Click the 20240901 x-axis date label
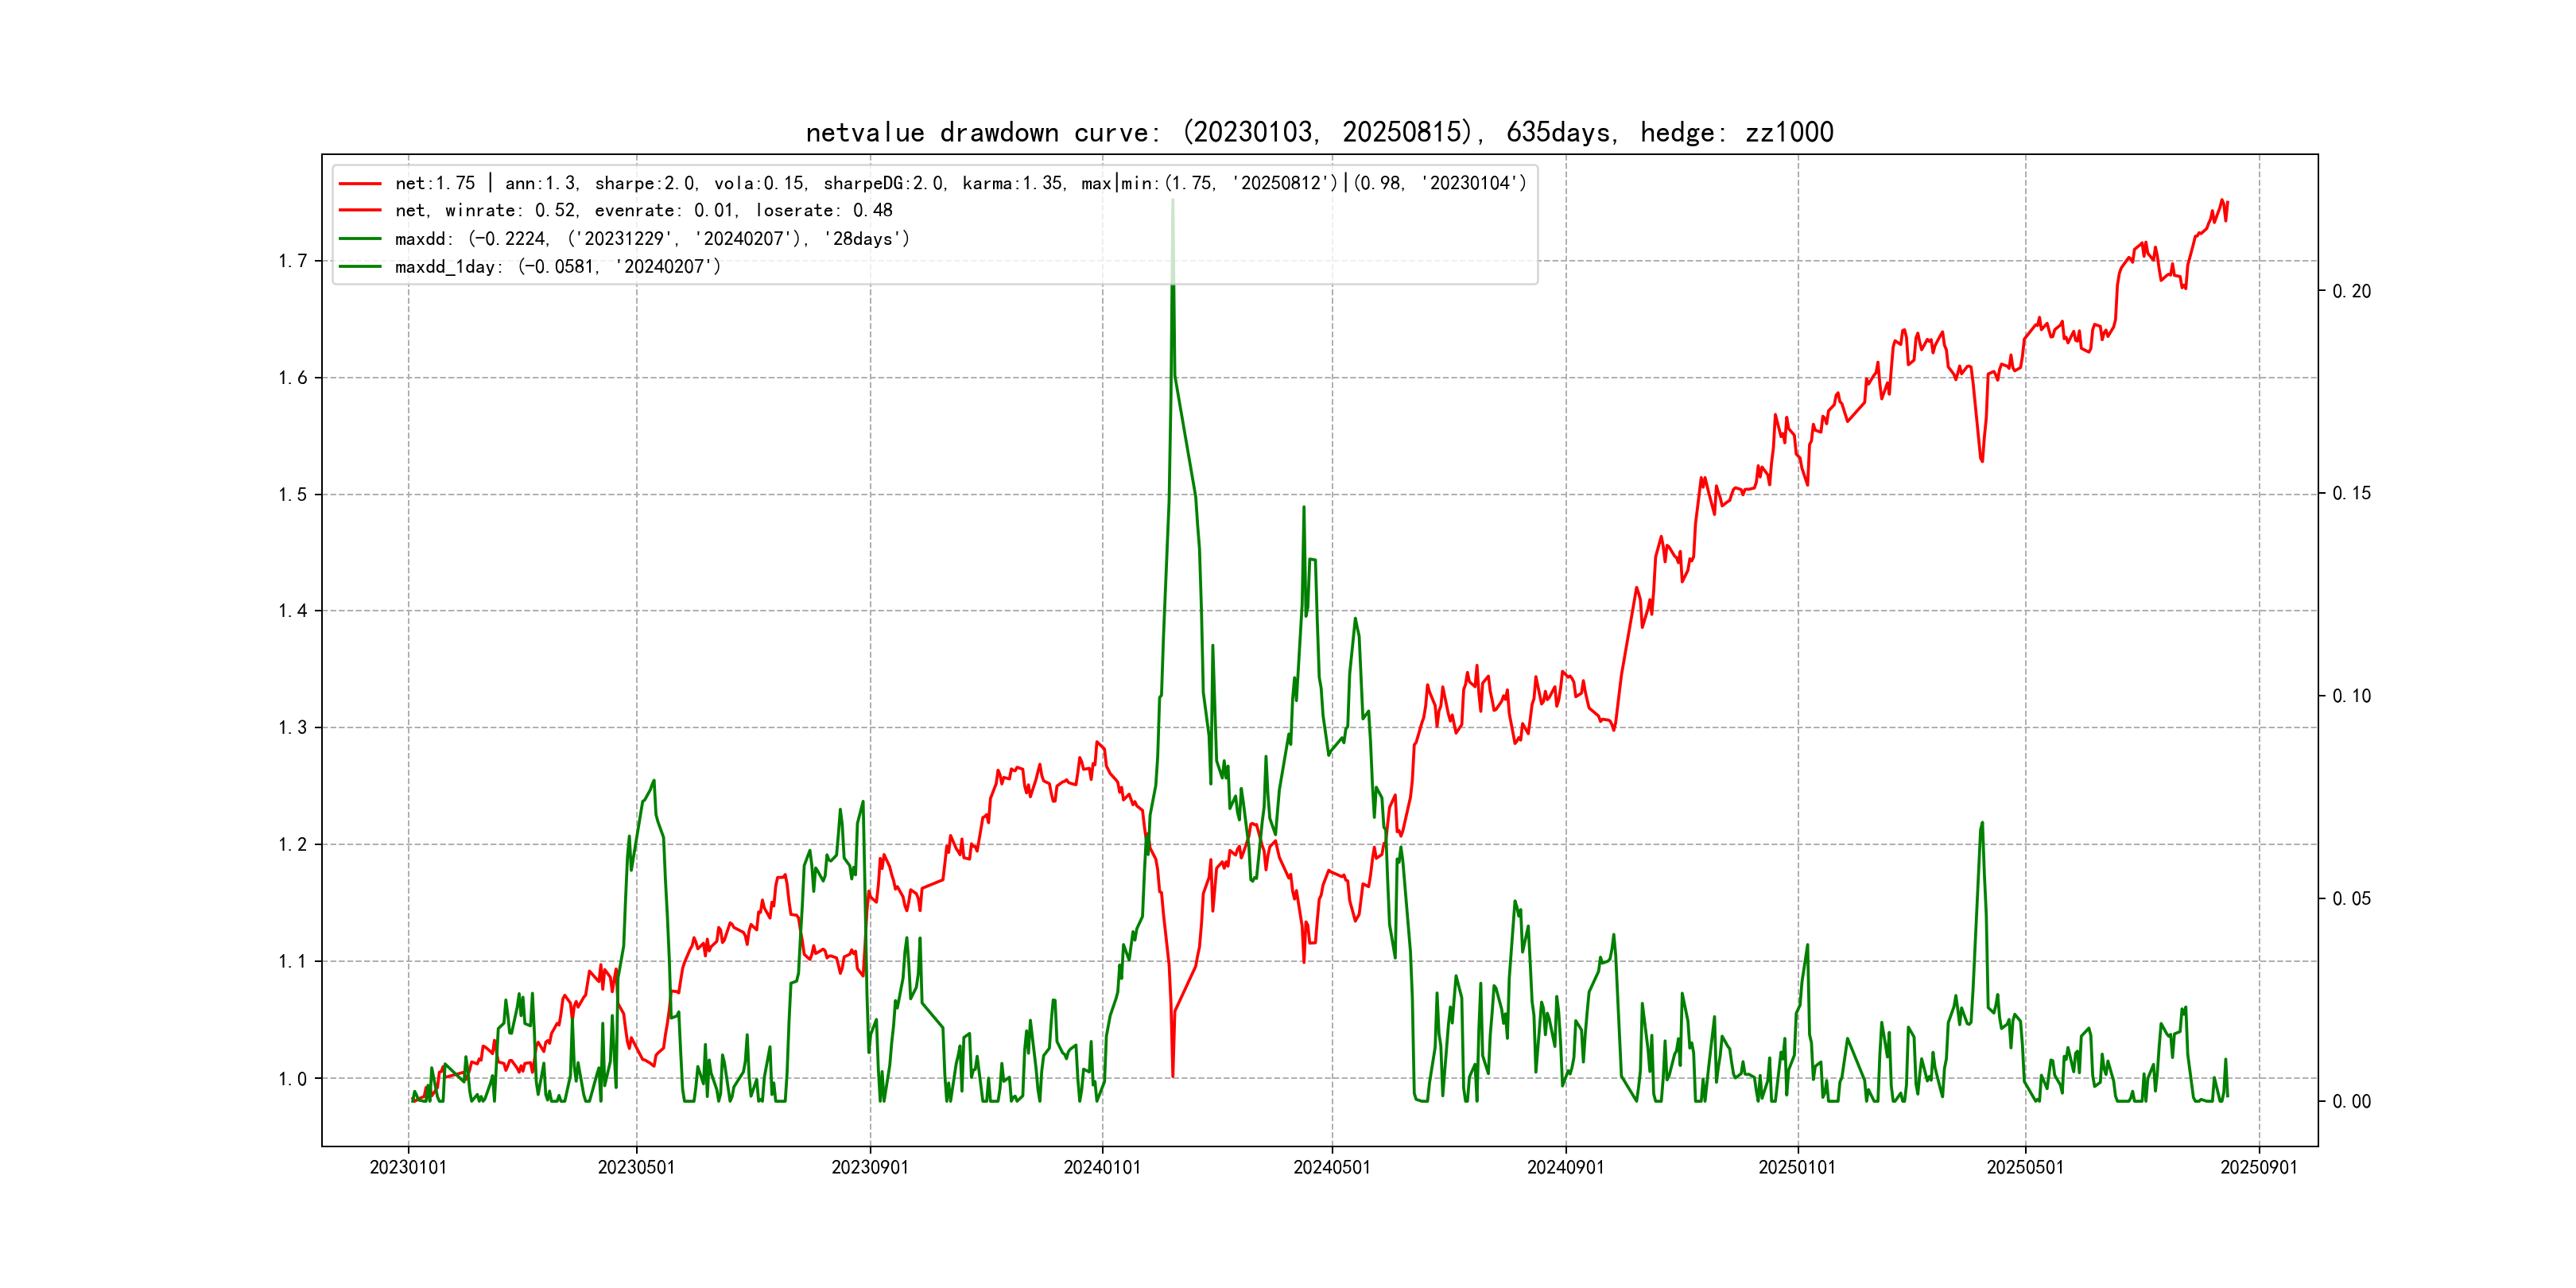The image size is (2576, 1288). point(1565,1167)
